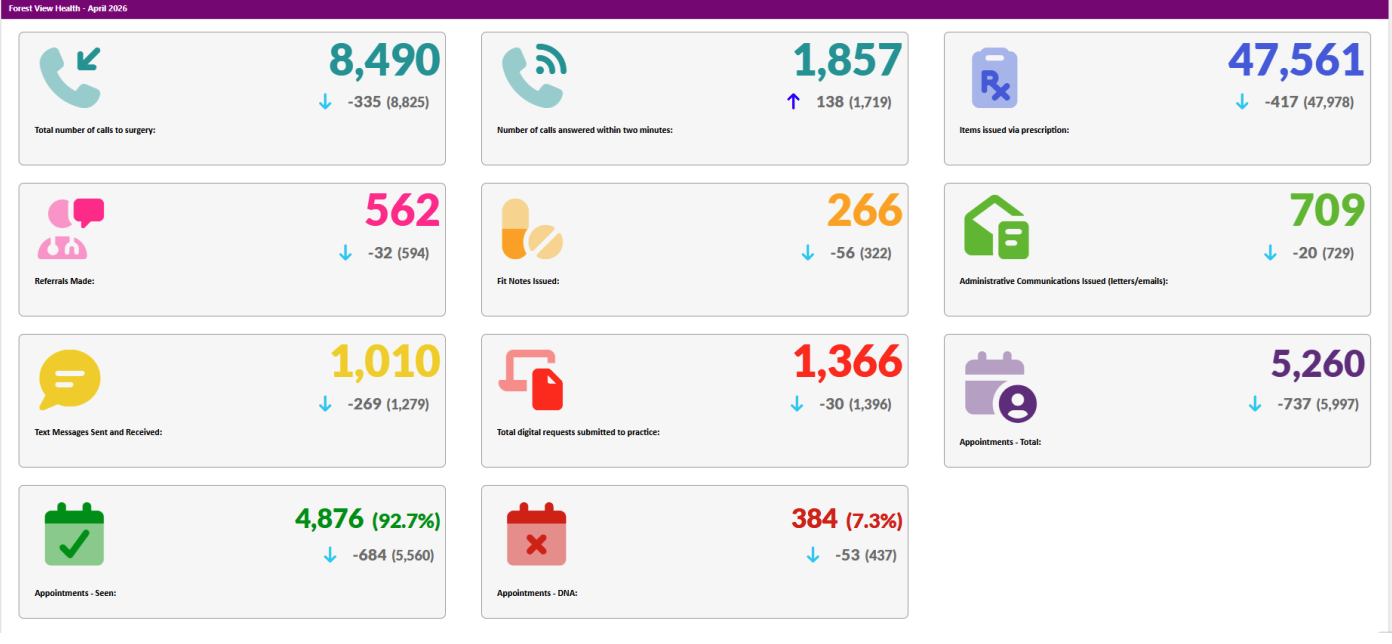Click the Rx prescription clipboard icon
Image resolution: width=1392 pixels, height=644 pixels.
(995, 79)
